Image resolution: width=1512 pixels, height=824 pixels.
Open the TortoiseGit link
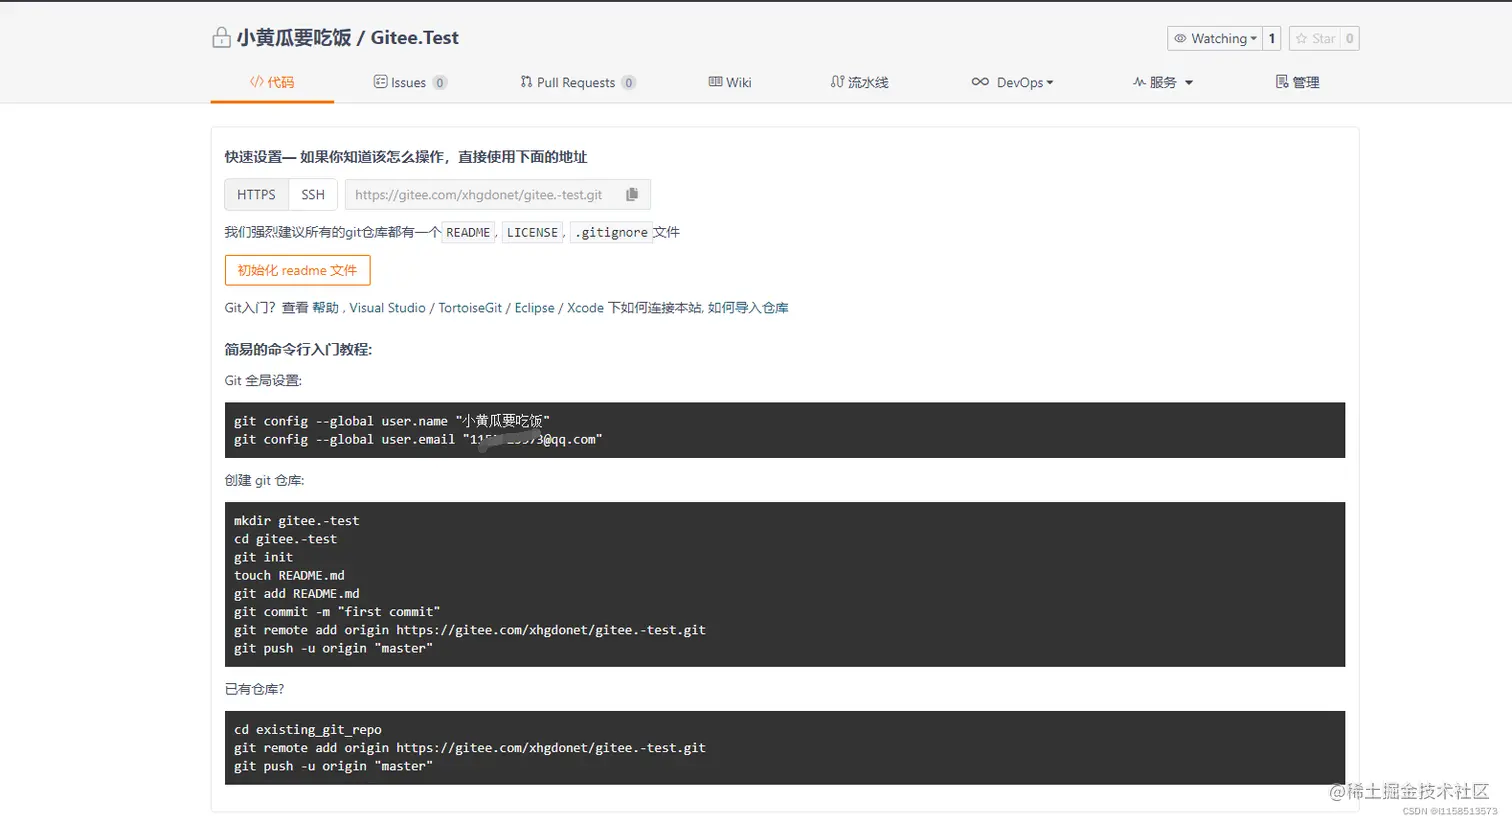(470, 308)
